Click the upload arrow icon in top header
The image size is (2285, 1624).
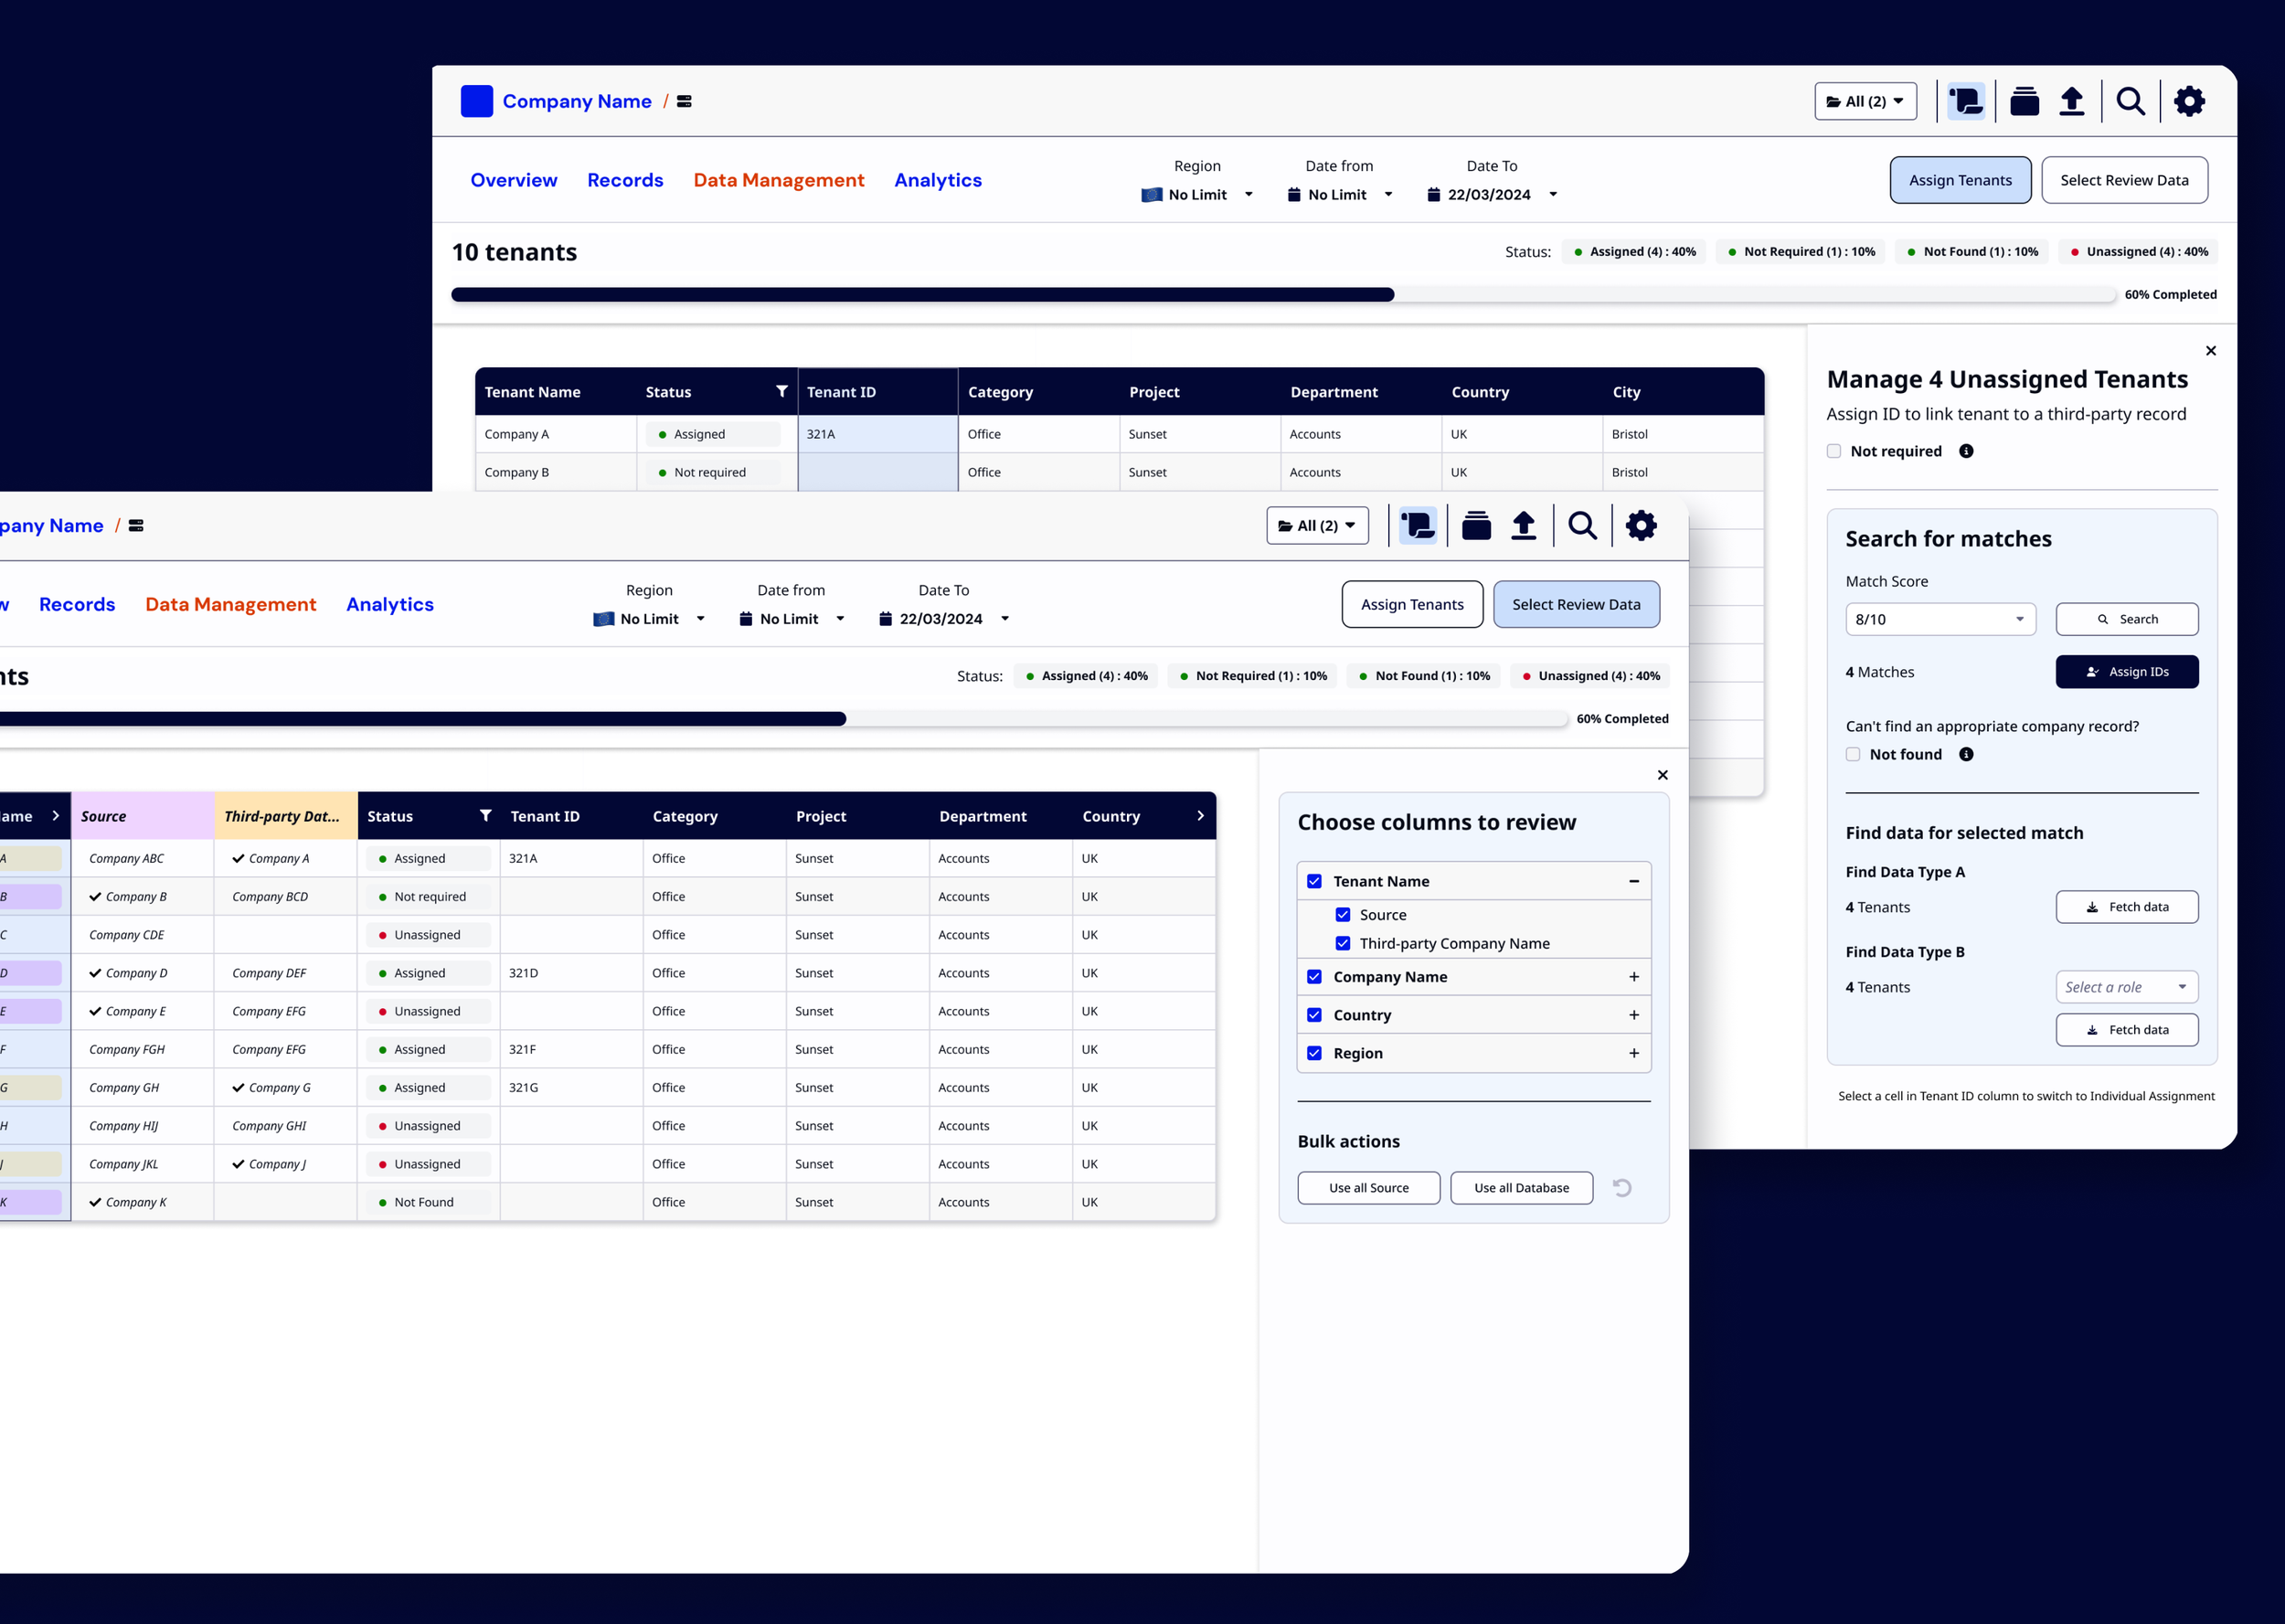click(2072, 101)
